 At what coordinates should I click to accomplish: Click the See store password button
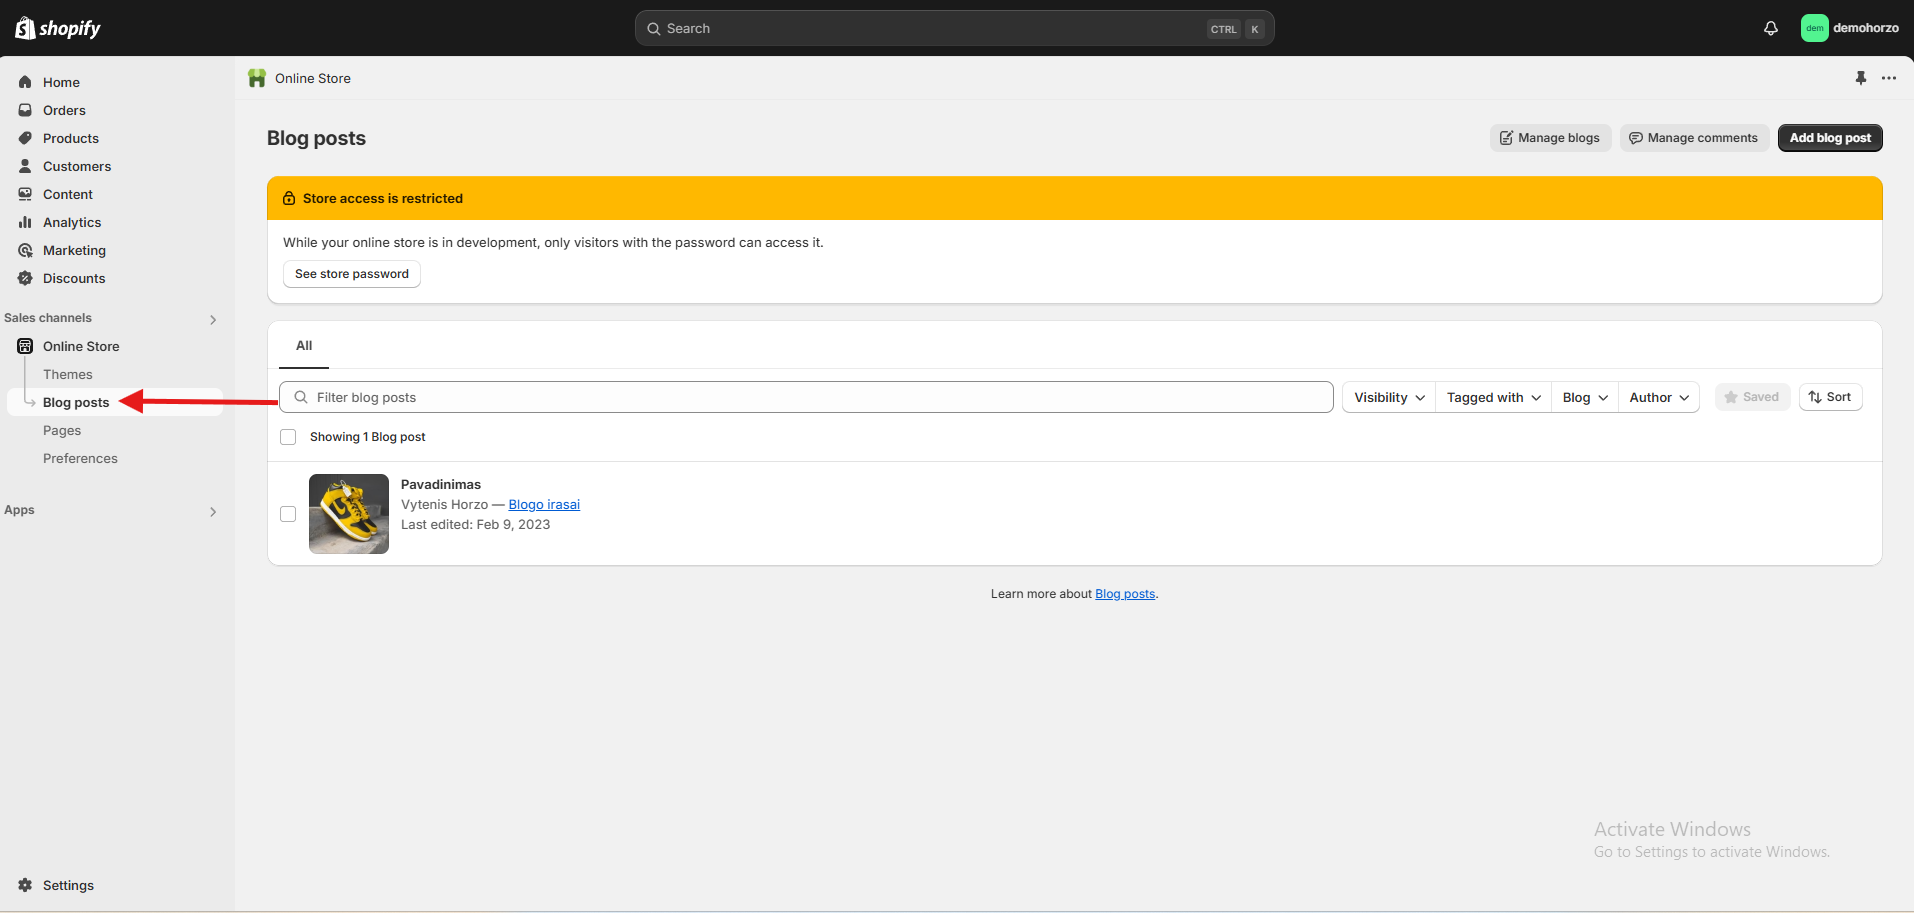tap(351, 274)
